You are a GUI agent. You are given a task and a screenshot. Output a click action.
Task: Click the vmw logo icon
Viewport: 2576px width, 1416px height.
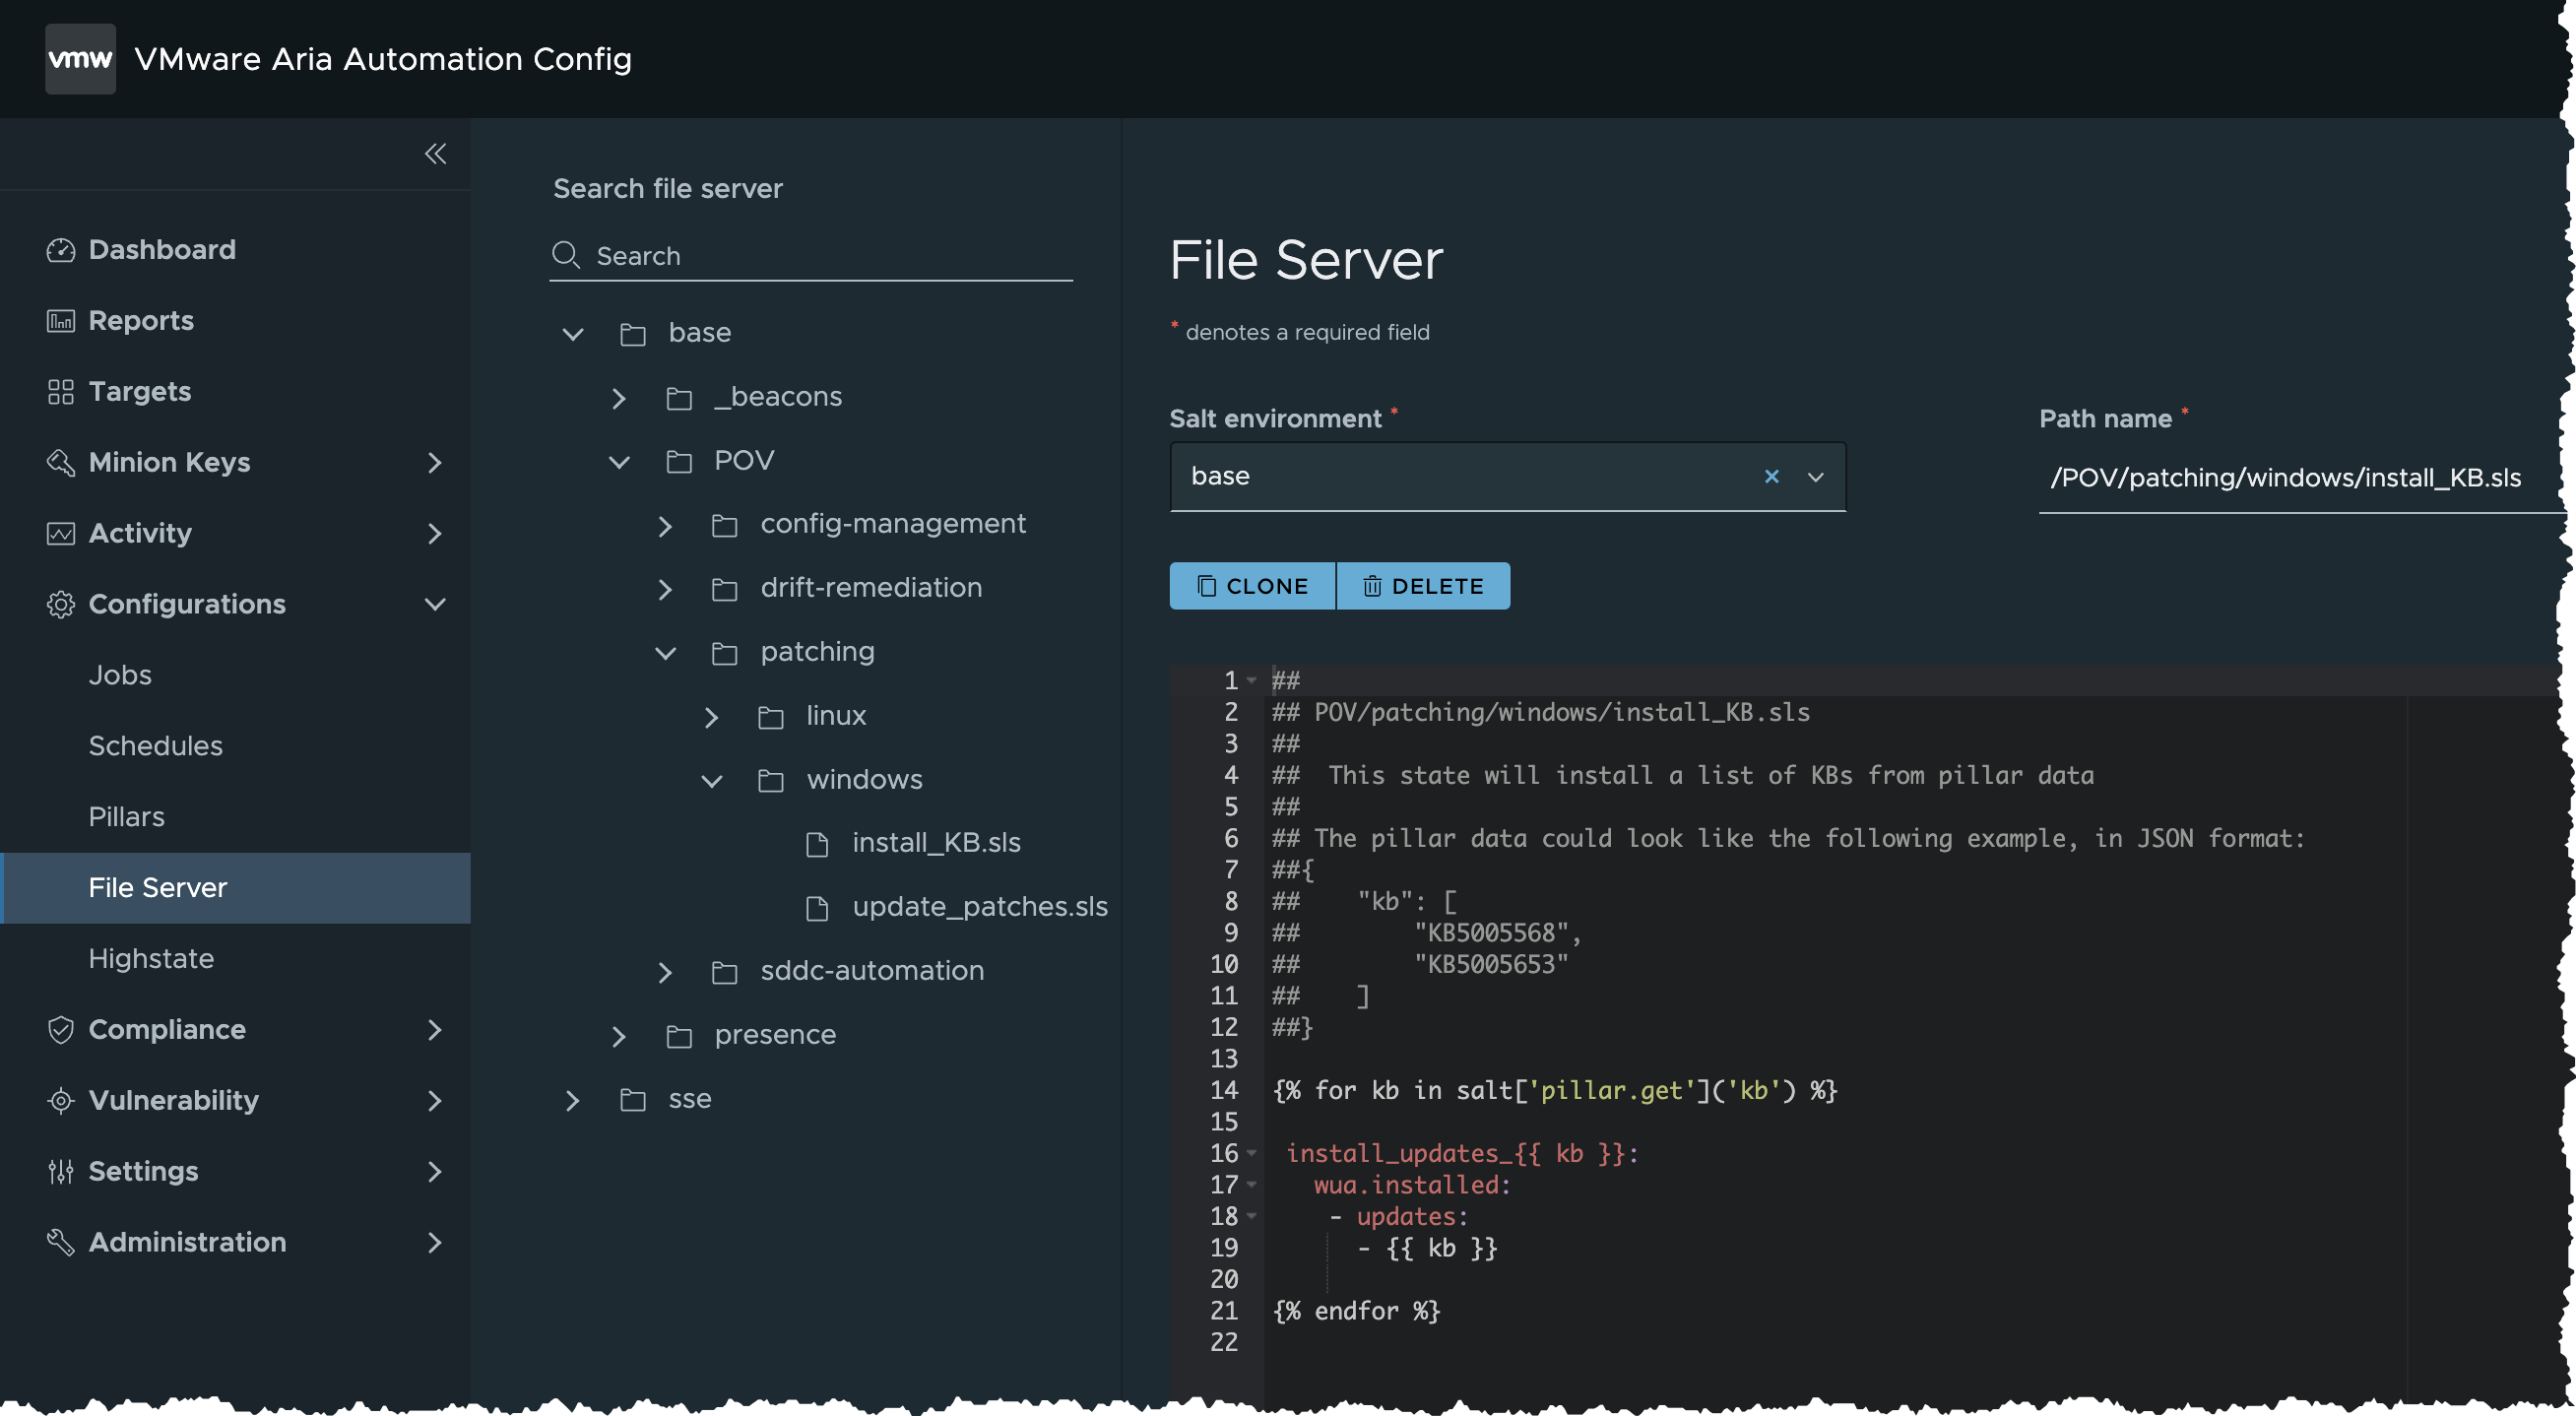(x=80, y=59)
